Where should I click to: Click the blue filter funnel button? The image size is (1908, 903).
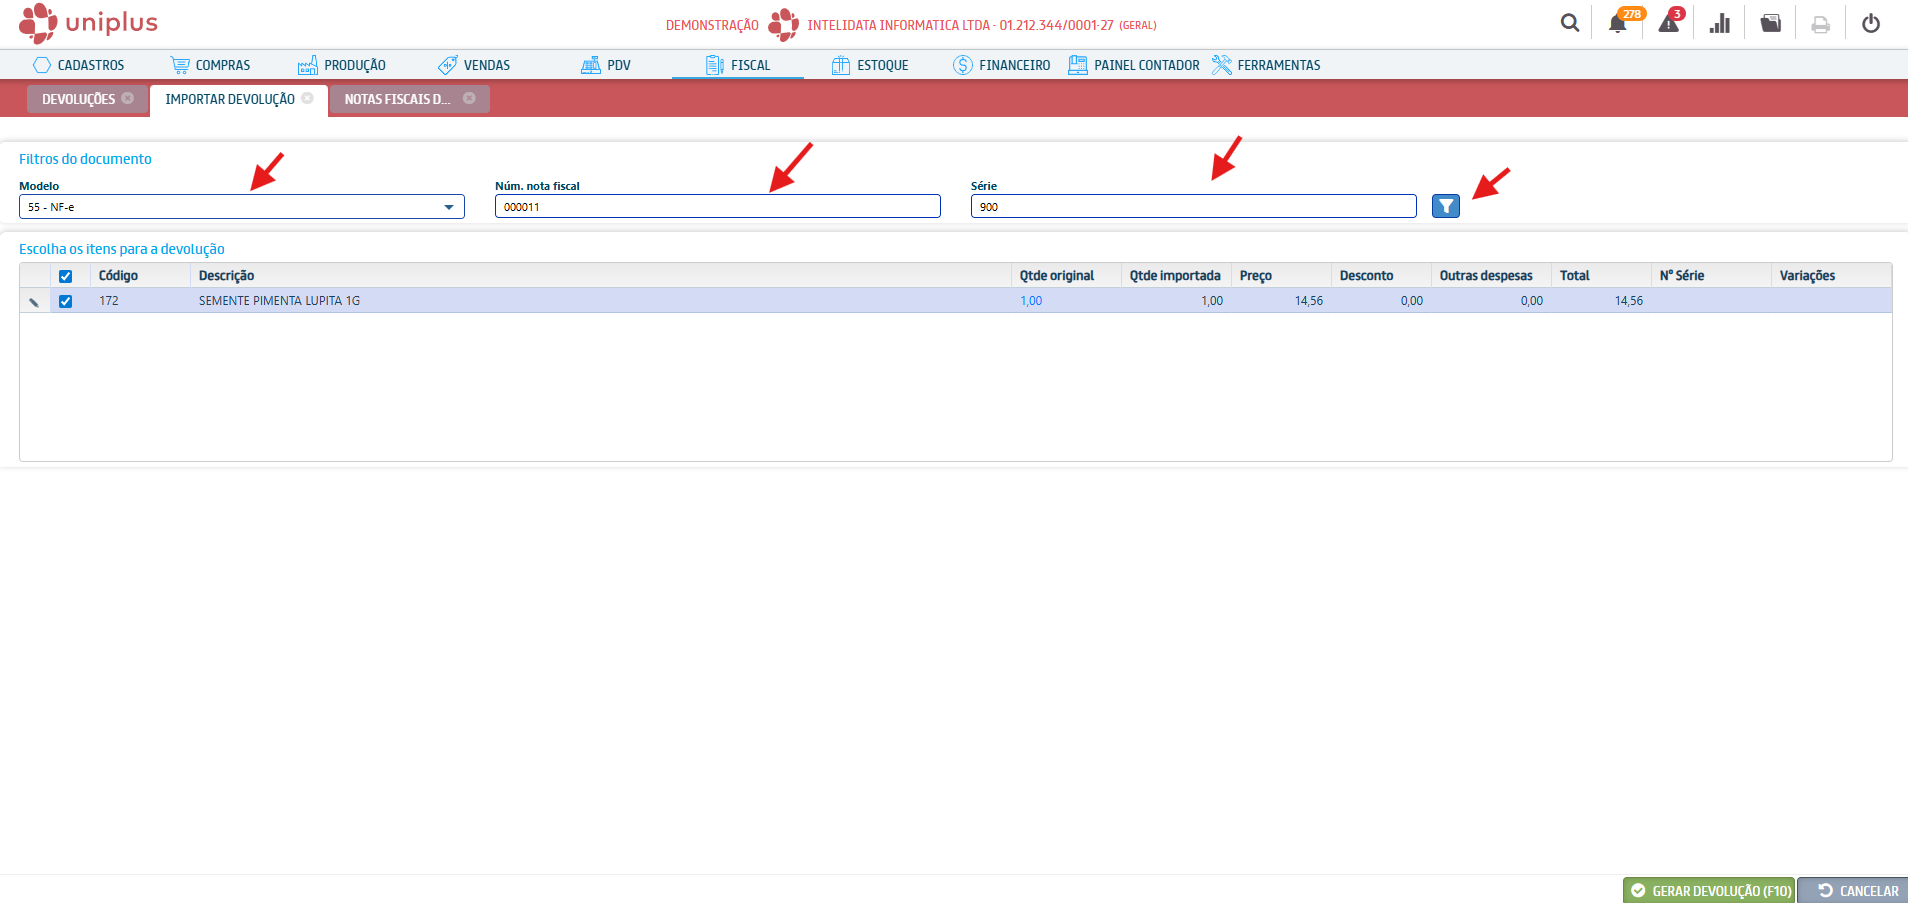(x=1445, y=206)
